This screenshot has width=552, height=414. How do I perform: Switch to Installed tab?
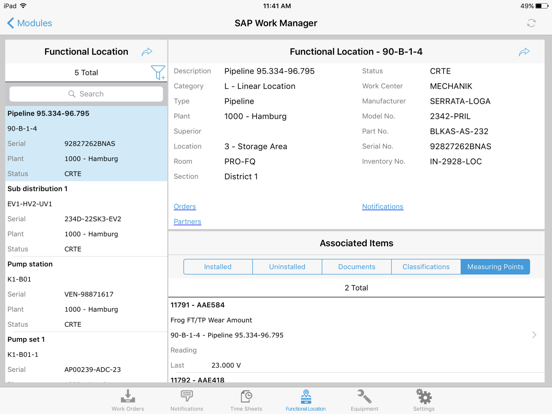[x=218, y=267]
